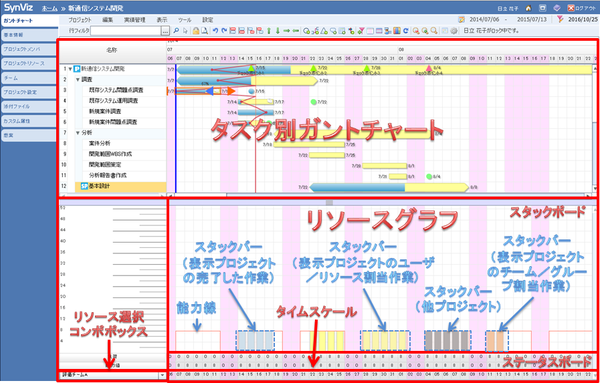The image size is (600, 383).
Task: Click the purple book icon in header
Action: click(x=557, y=8)
